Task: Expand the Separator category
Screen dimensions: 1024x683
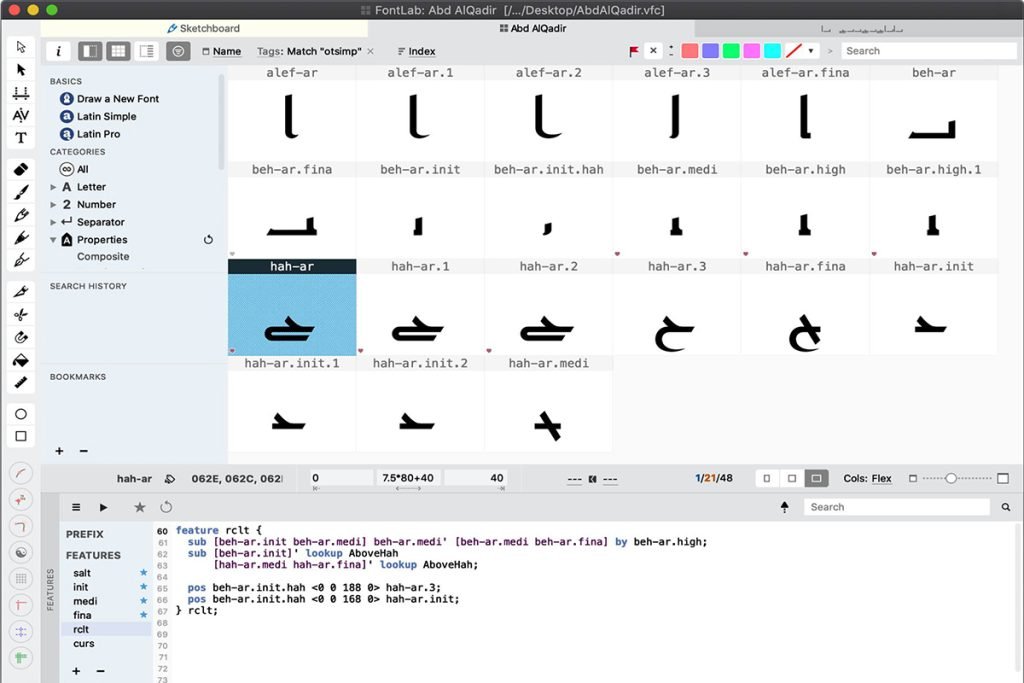Action: pyautogui.click(x=53, y=222)
